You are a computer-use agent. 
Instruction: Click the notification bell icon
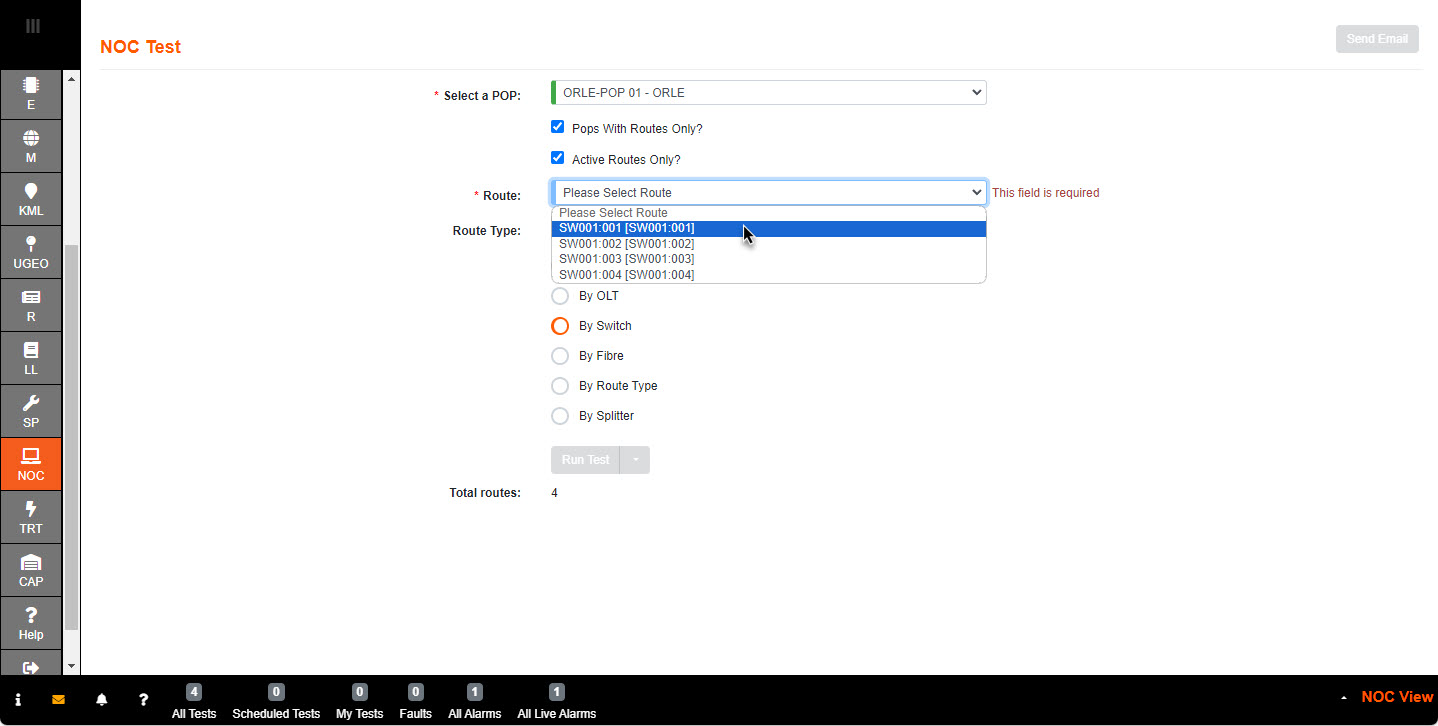coord(101,700)
